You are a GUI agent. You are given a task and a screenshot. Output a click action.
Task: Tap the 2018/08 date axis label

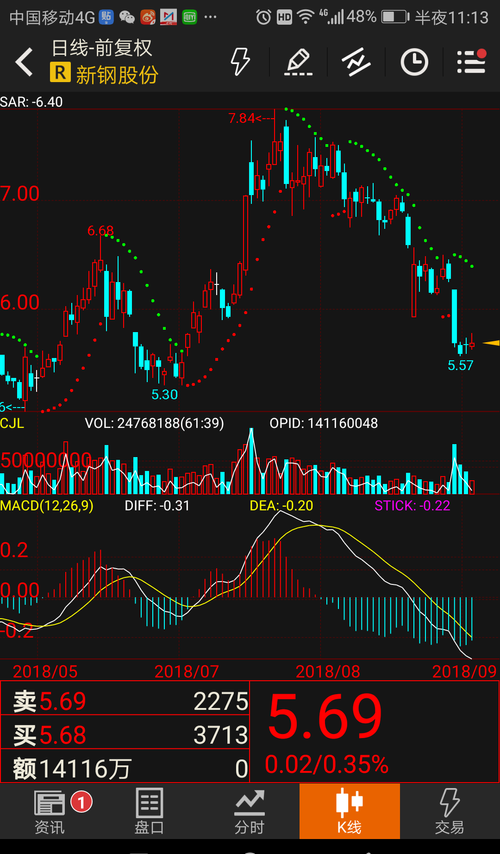pyautogui.click(x=328, y=671)
